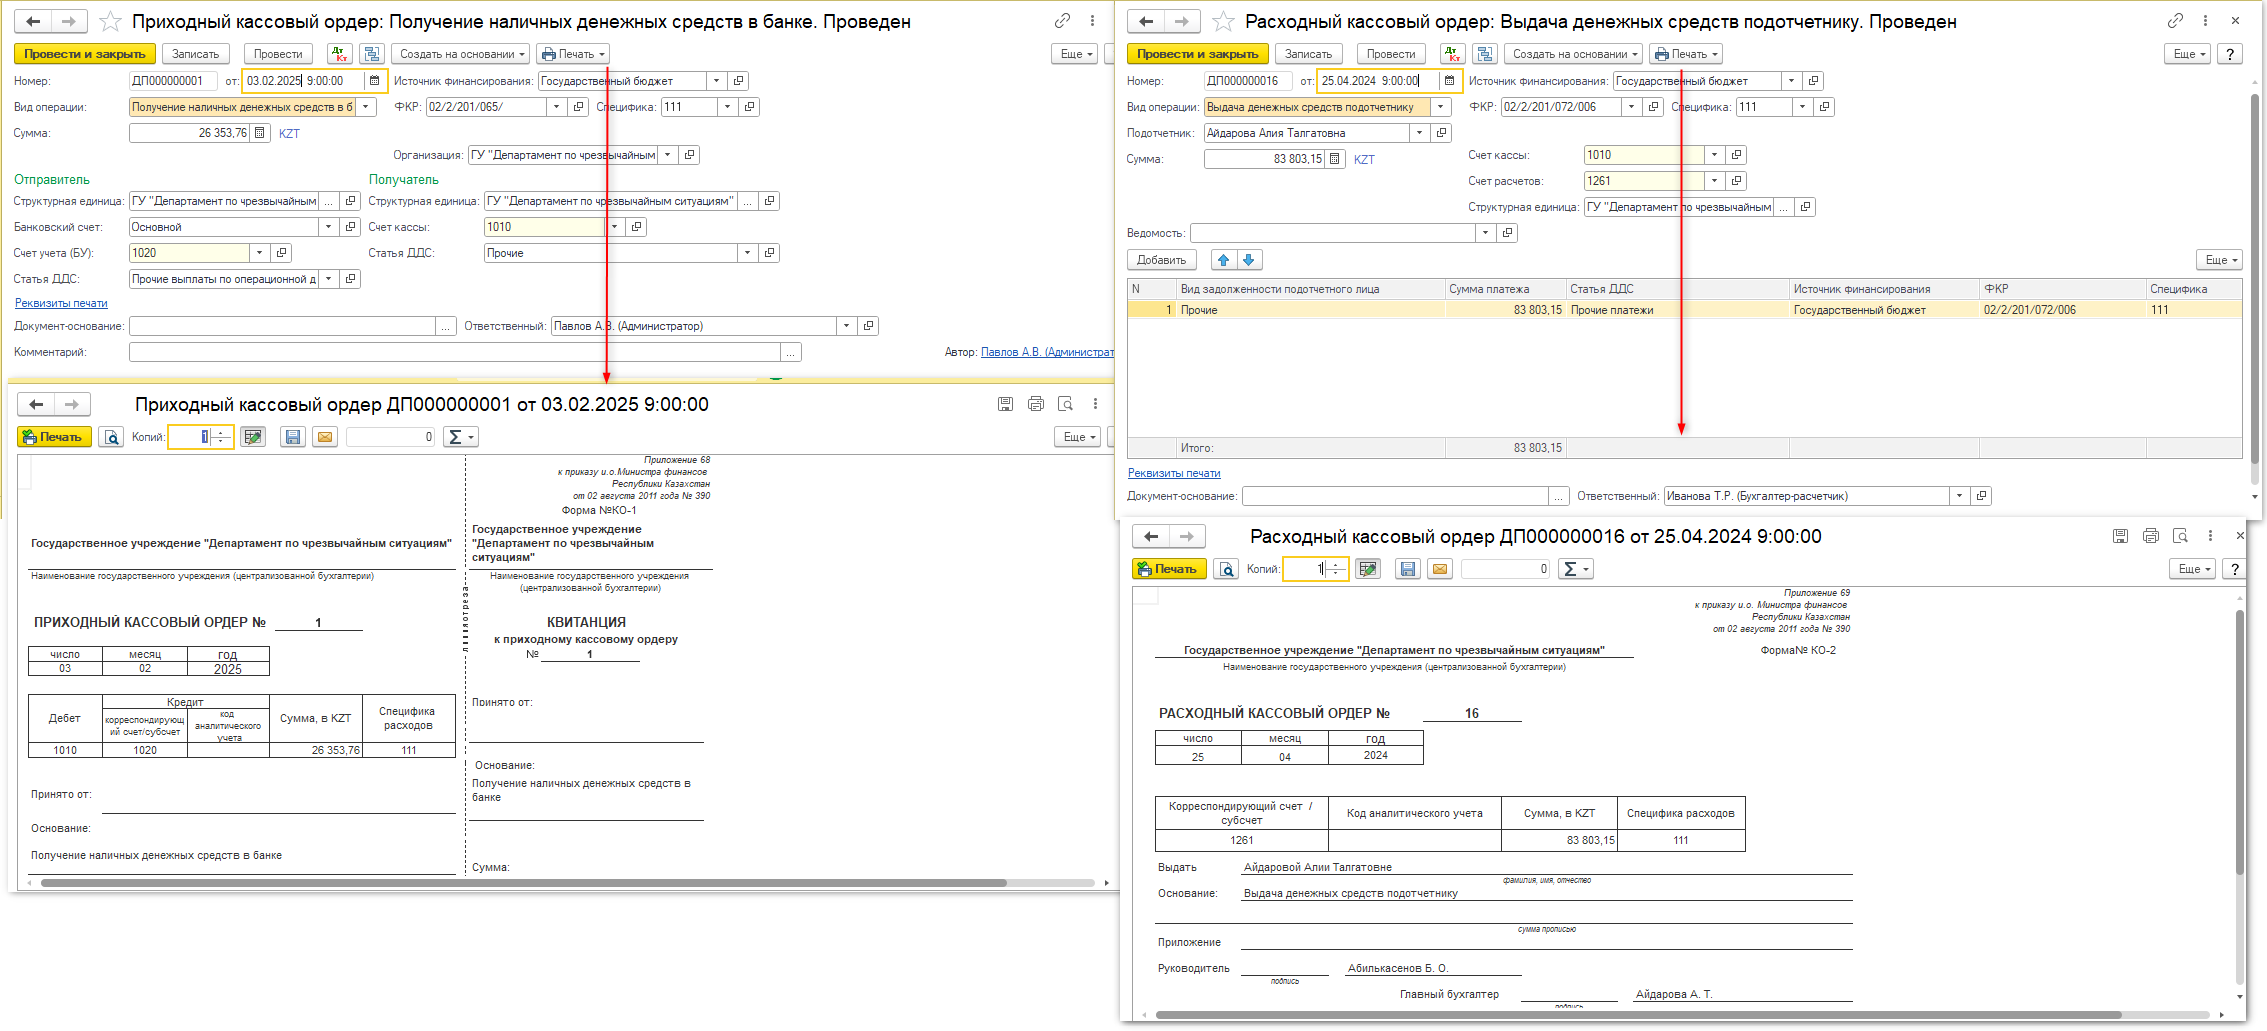Send the Приходный ордер print form by email

[x=325, y=437]
